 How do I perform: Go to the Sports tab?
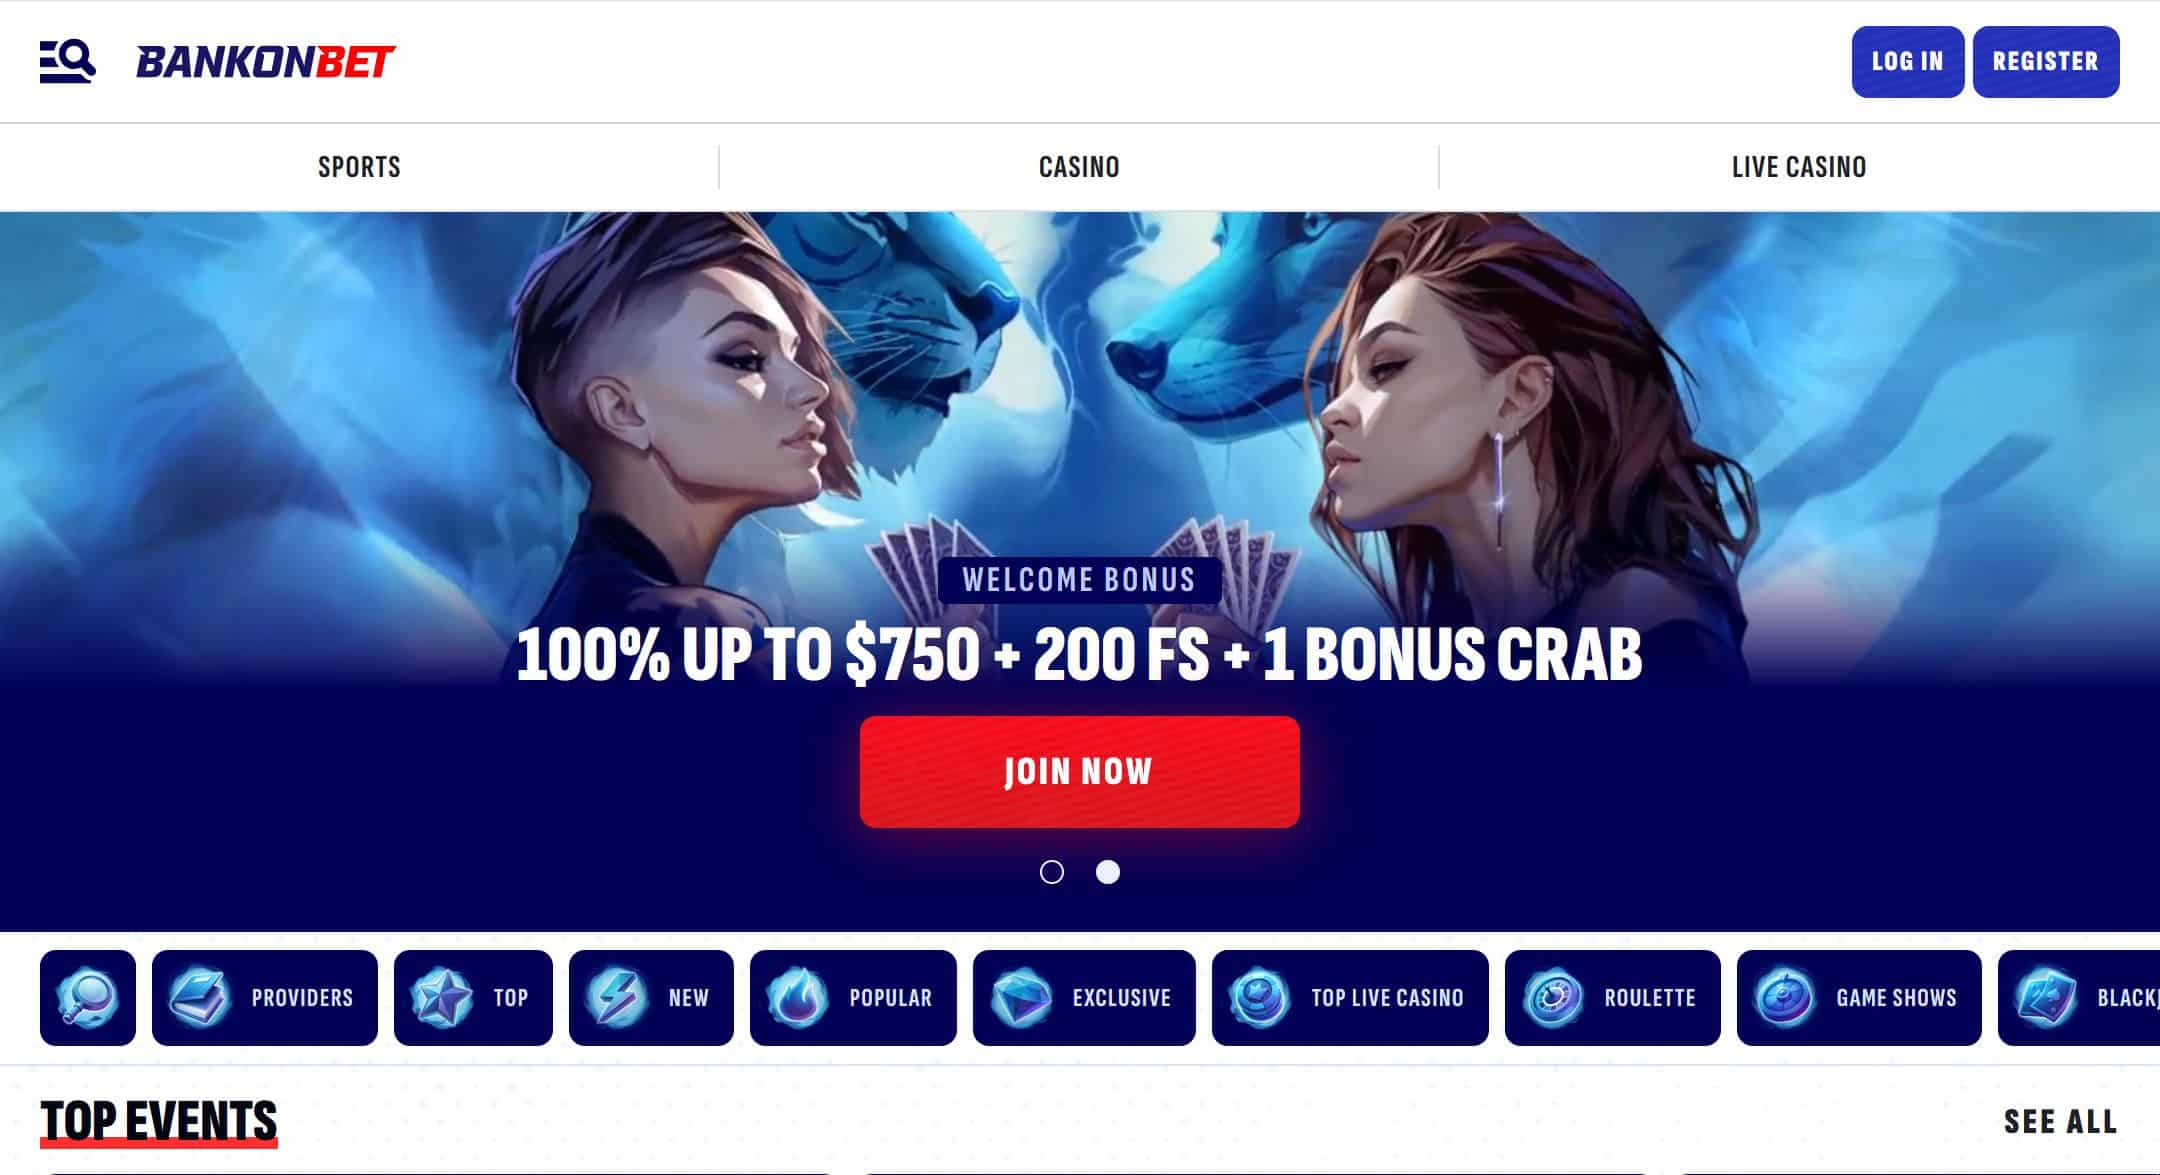pos(359,167)
